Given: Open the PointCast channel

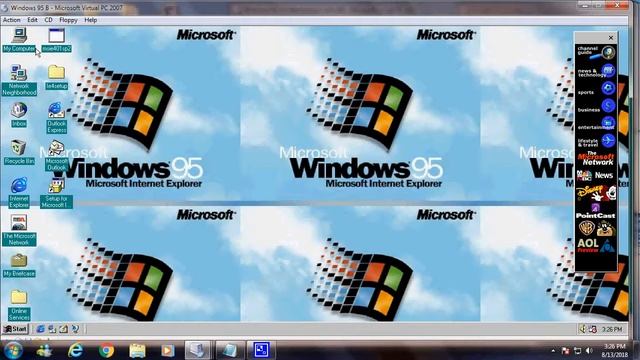Looking at the screenshot, I should 596,211.
